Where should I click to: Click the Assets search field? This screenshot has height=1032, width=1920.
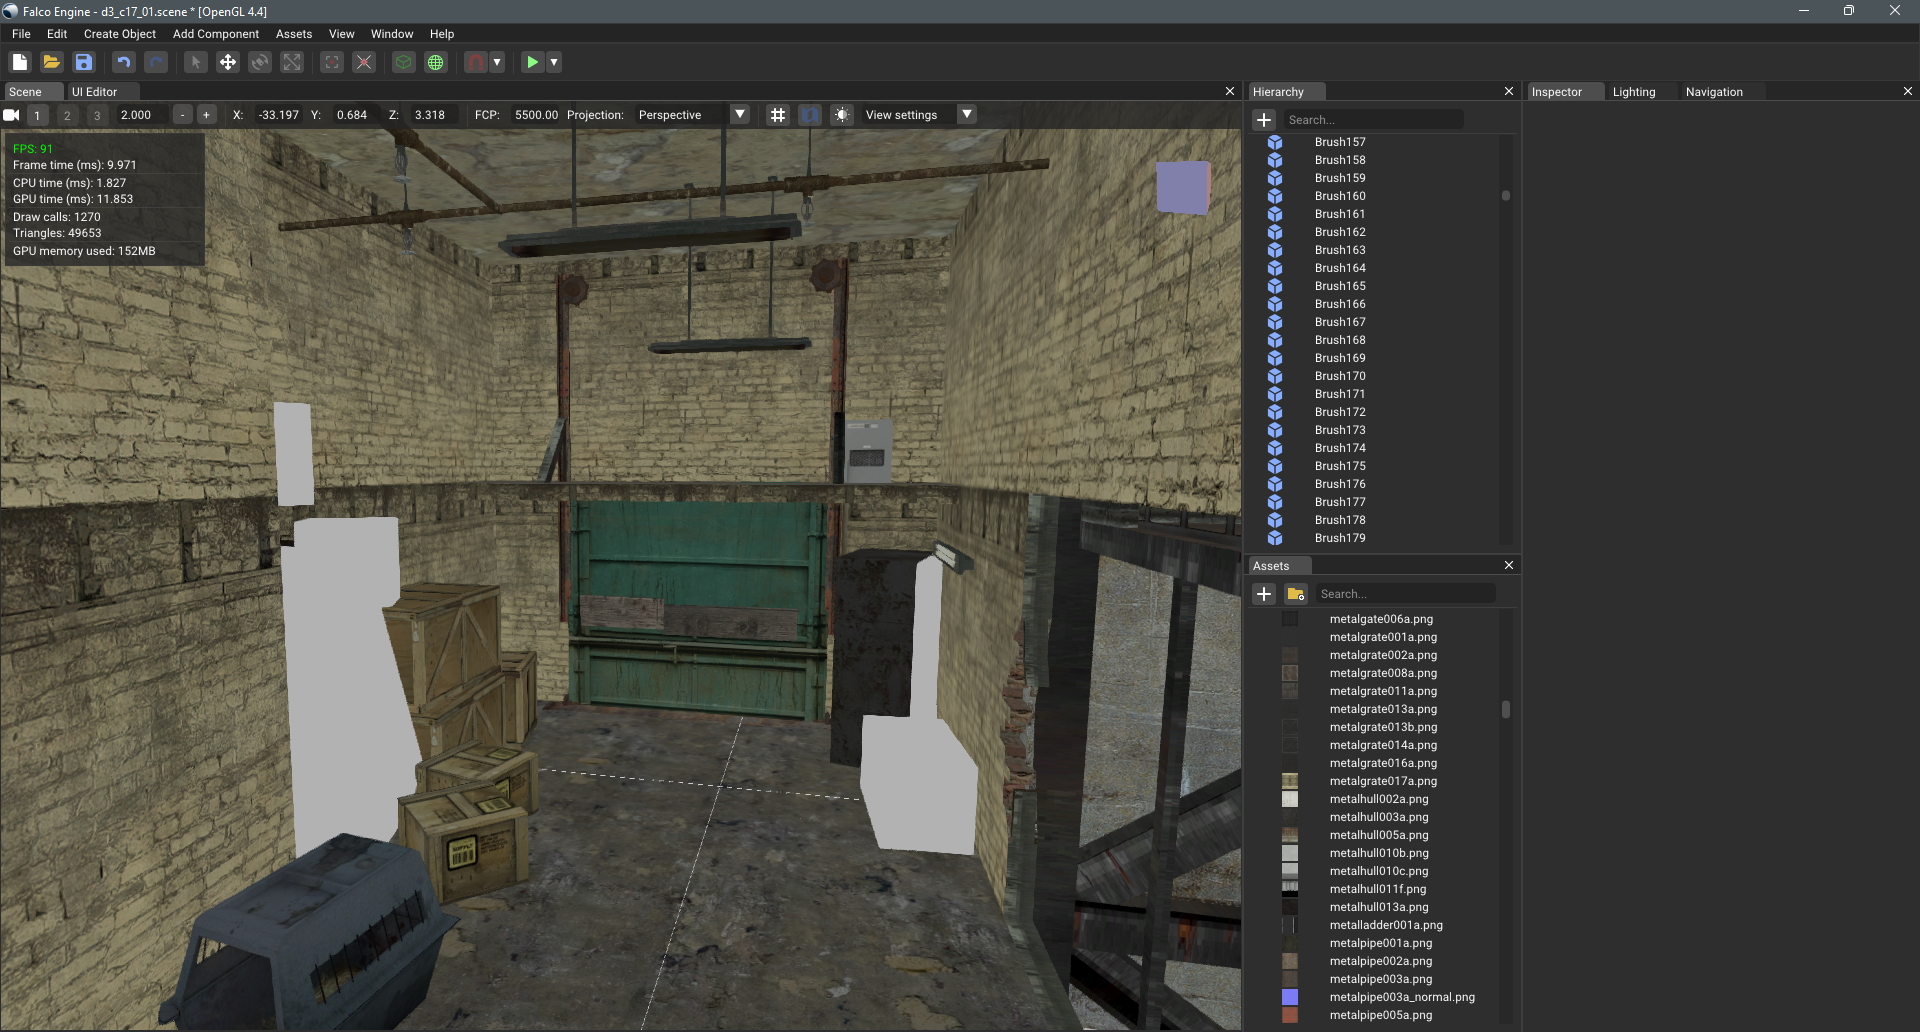[x=1406, y=594]
